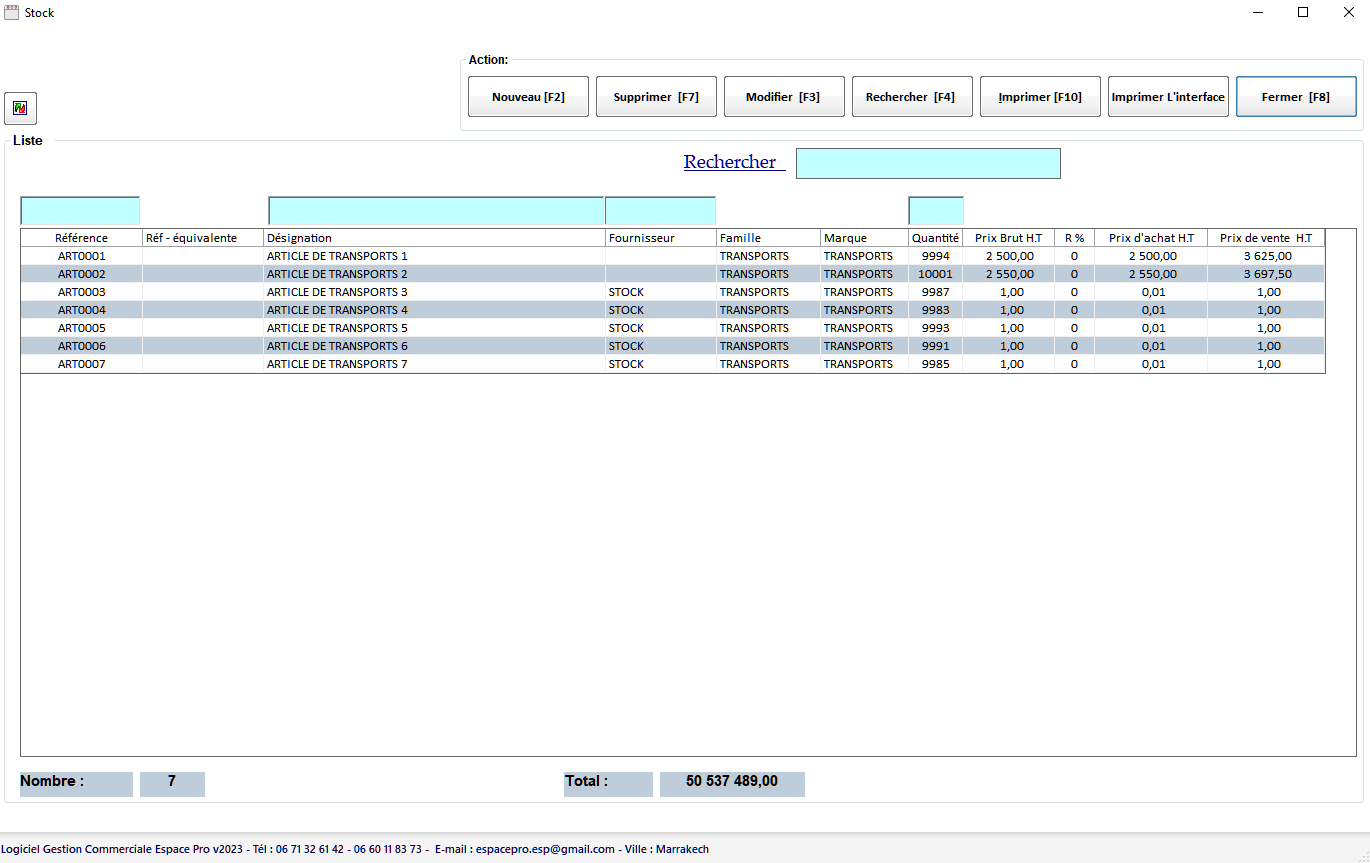Select the ARTICLE DE TRANSPORTS 6 row
The height and width of the screenshot is (863, 1370).
tap(673, 346)
